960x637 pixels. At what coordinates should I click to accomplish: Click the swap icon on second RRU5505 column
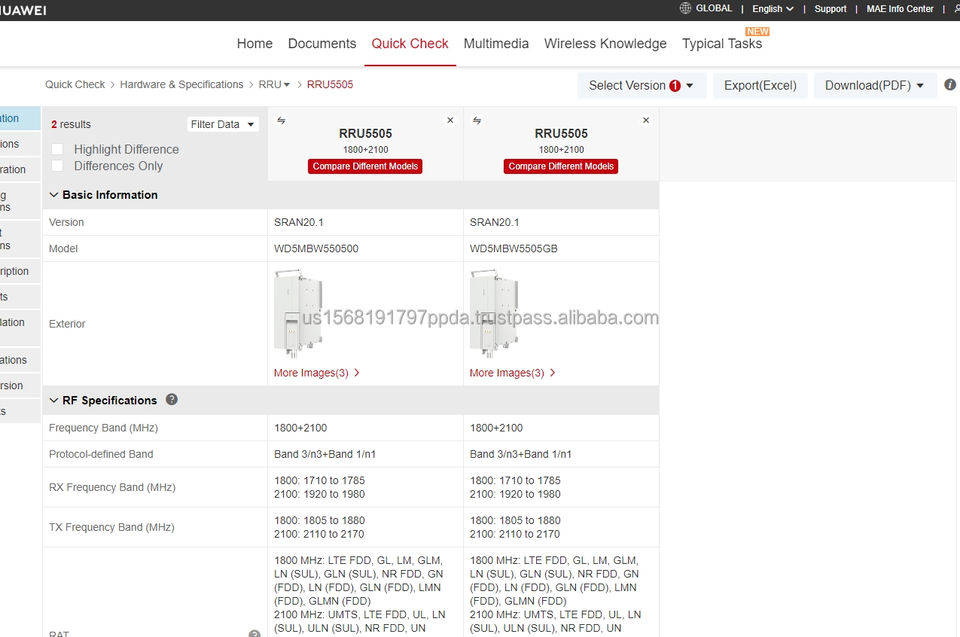[477, 121]
